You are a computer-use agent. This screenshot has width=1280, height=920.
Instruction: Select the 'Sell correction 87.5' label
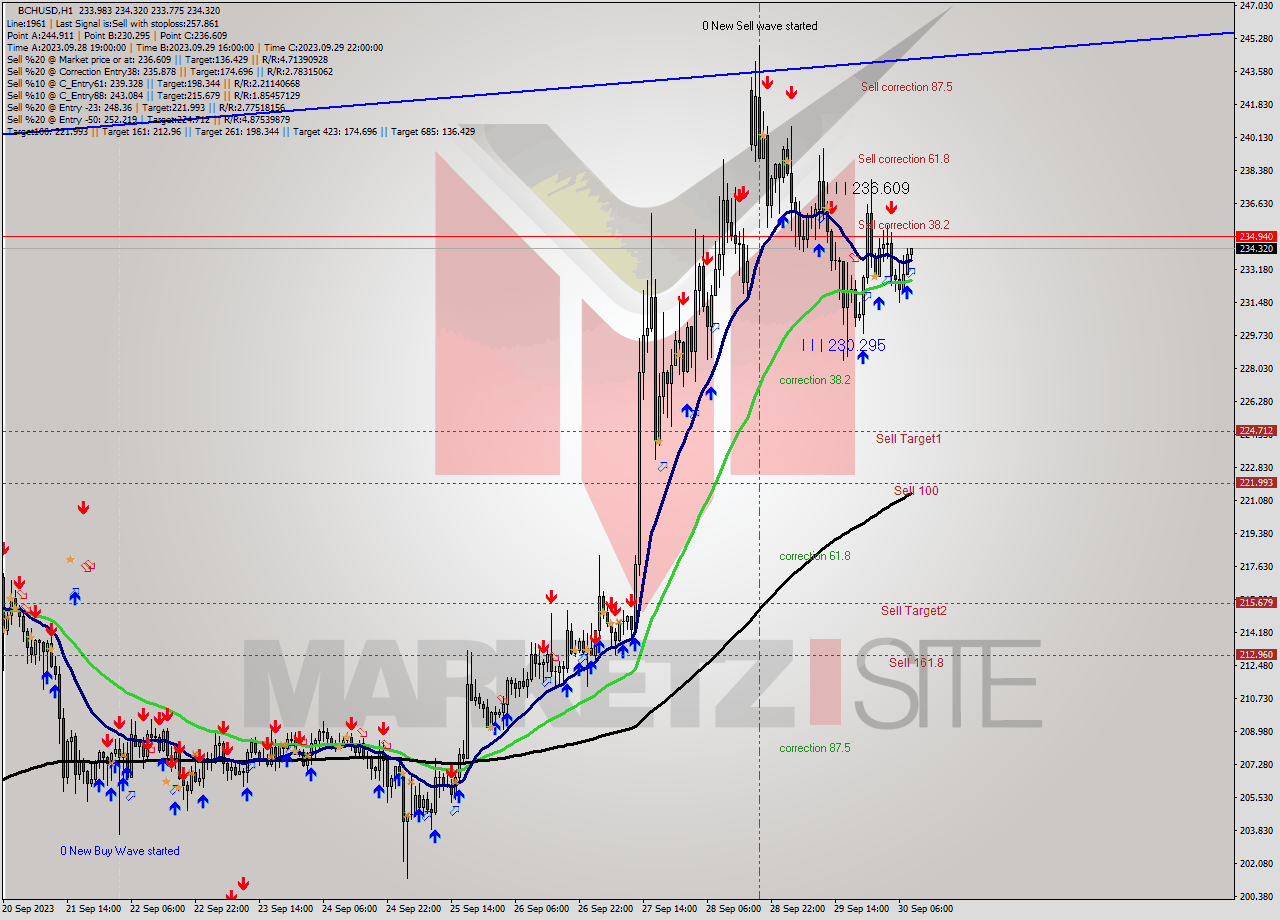pos(906,87)
